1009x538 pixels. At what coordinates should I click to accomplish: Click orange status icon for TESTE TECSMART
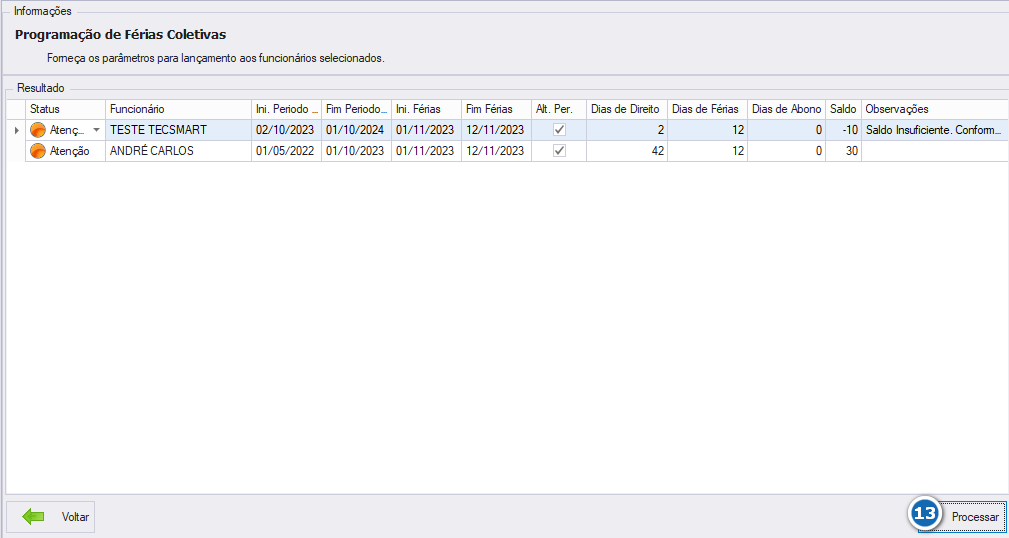[38, 130]
